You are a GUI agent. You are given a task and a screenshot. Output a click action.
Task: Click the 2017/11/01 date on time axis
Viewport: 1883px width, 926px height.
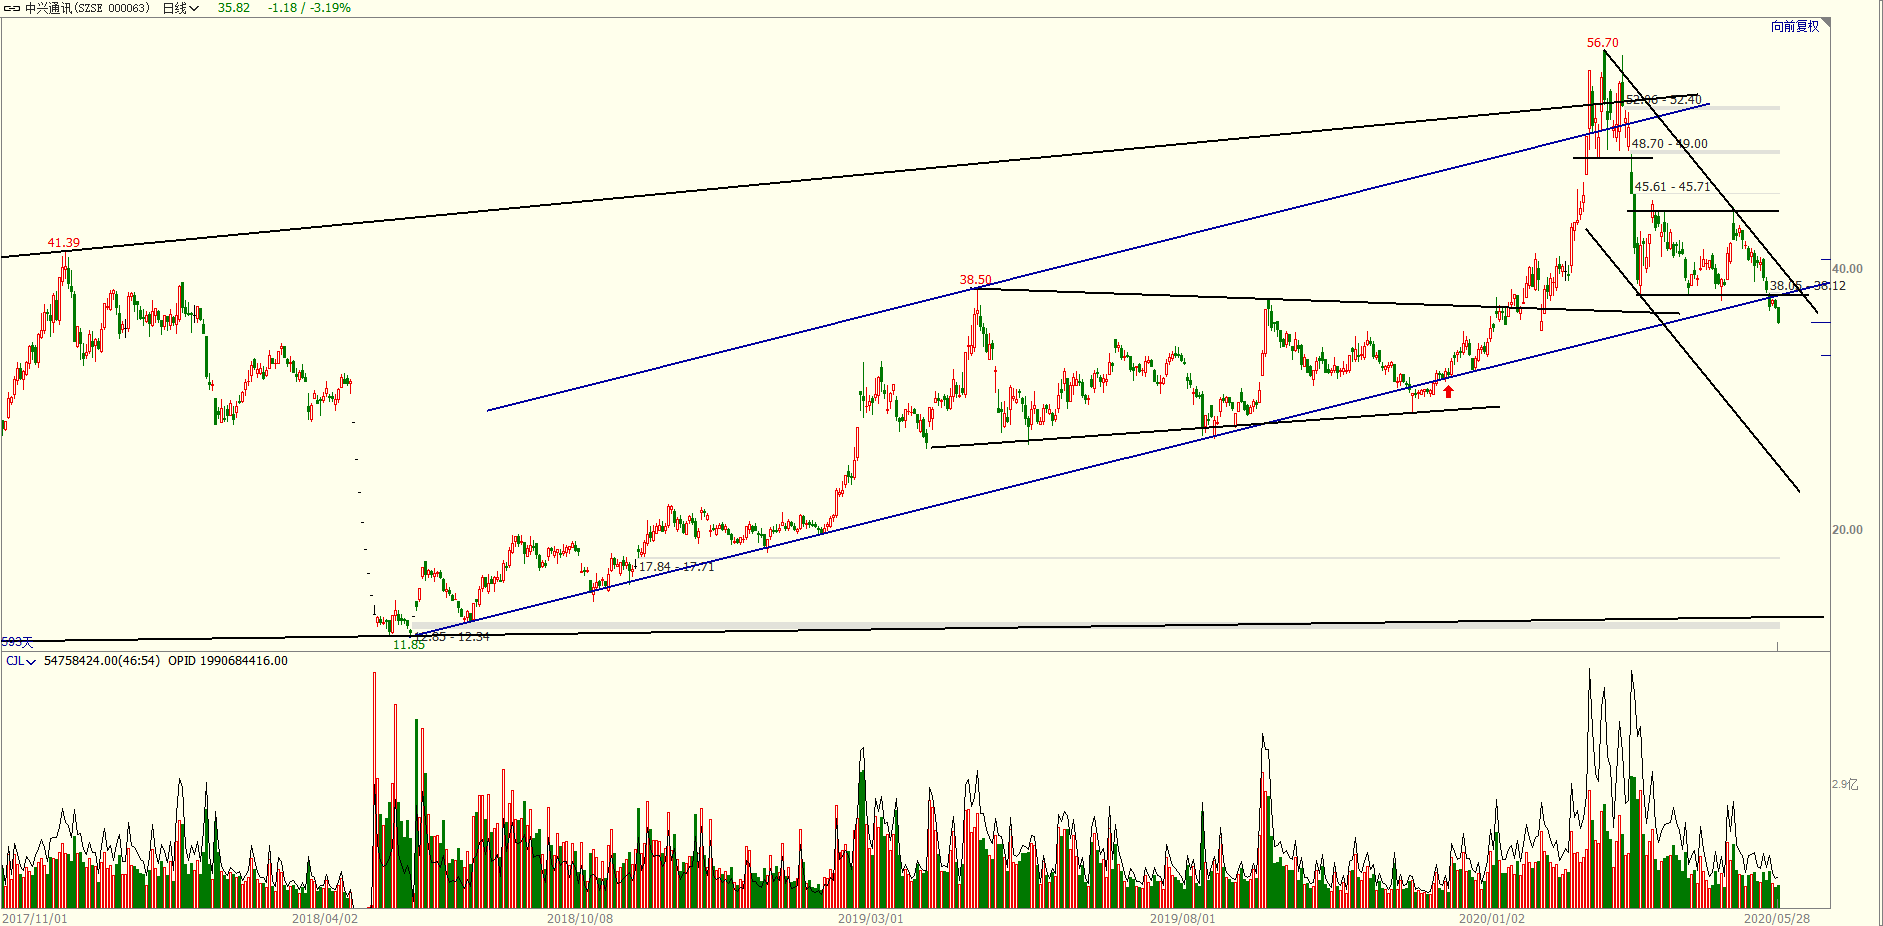tap(35, 918)
